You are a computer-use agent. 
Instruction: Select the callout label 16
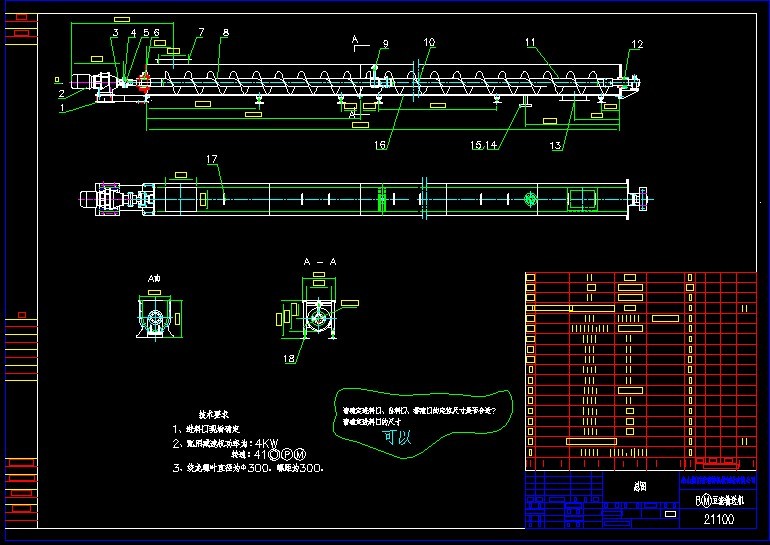point(381,146)
